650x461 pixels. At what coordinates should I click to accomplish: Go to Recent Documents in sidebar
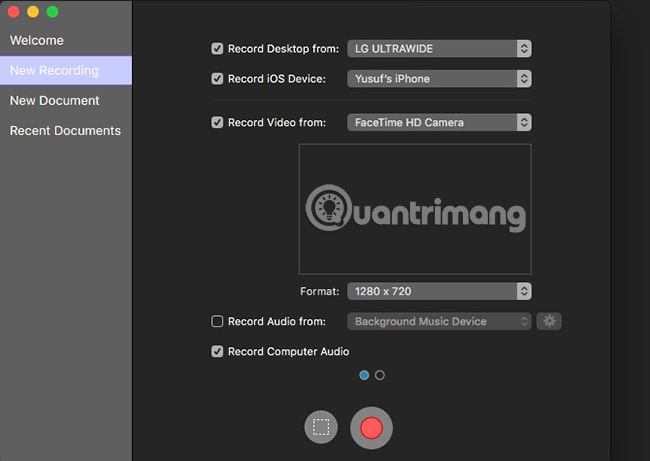(65, 131)
